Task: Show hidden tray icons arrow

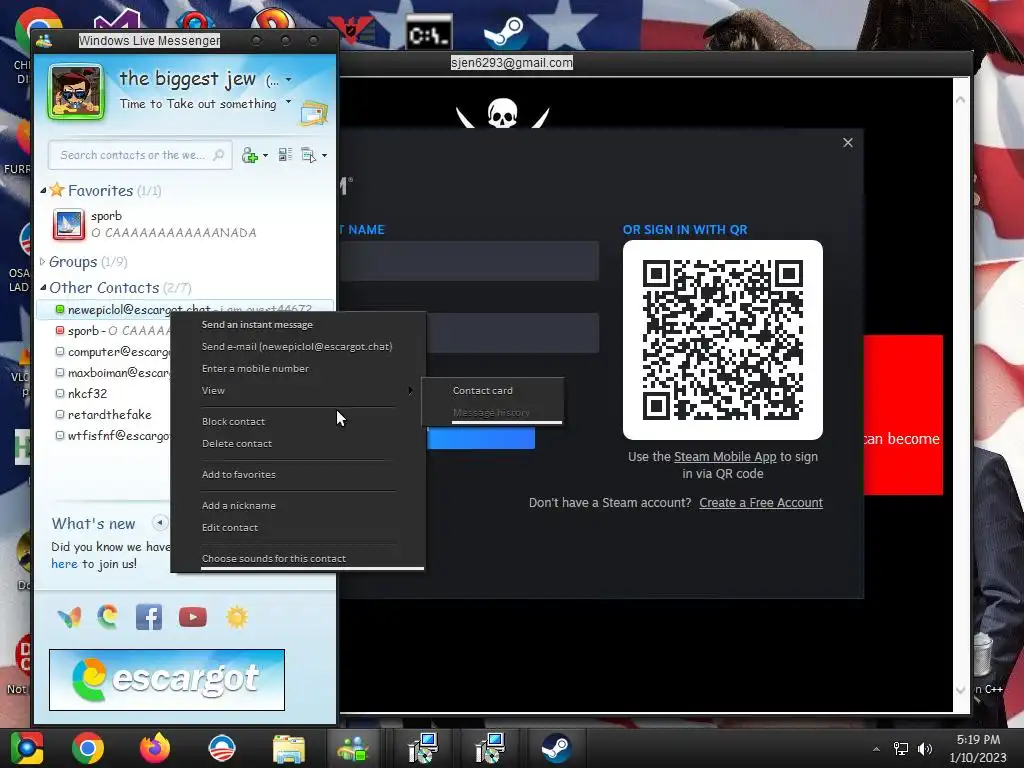Action: coord(876,749)
